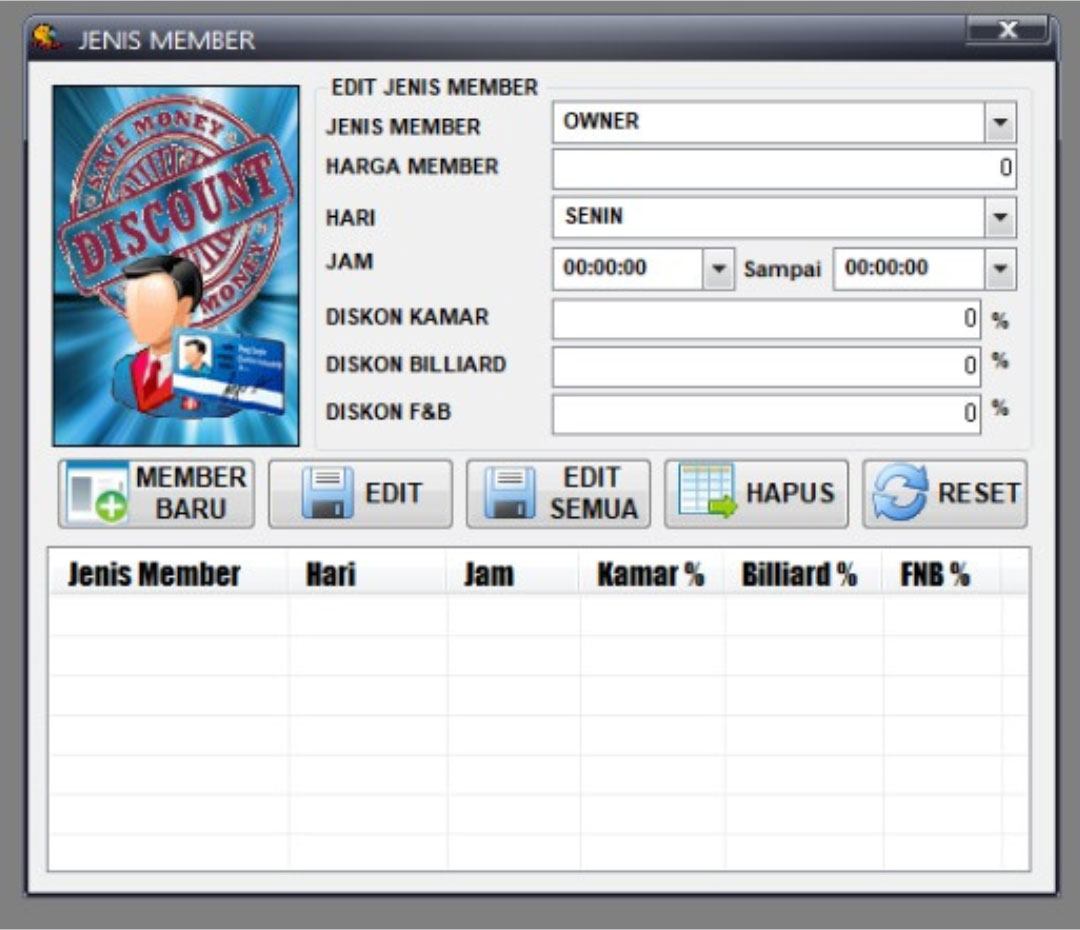The width and height of the screenshot is (1080, 930).
Task: Focus the HARGA MEMBER input field
Action: tap(783, 170)
